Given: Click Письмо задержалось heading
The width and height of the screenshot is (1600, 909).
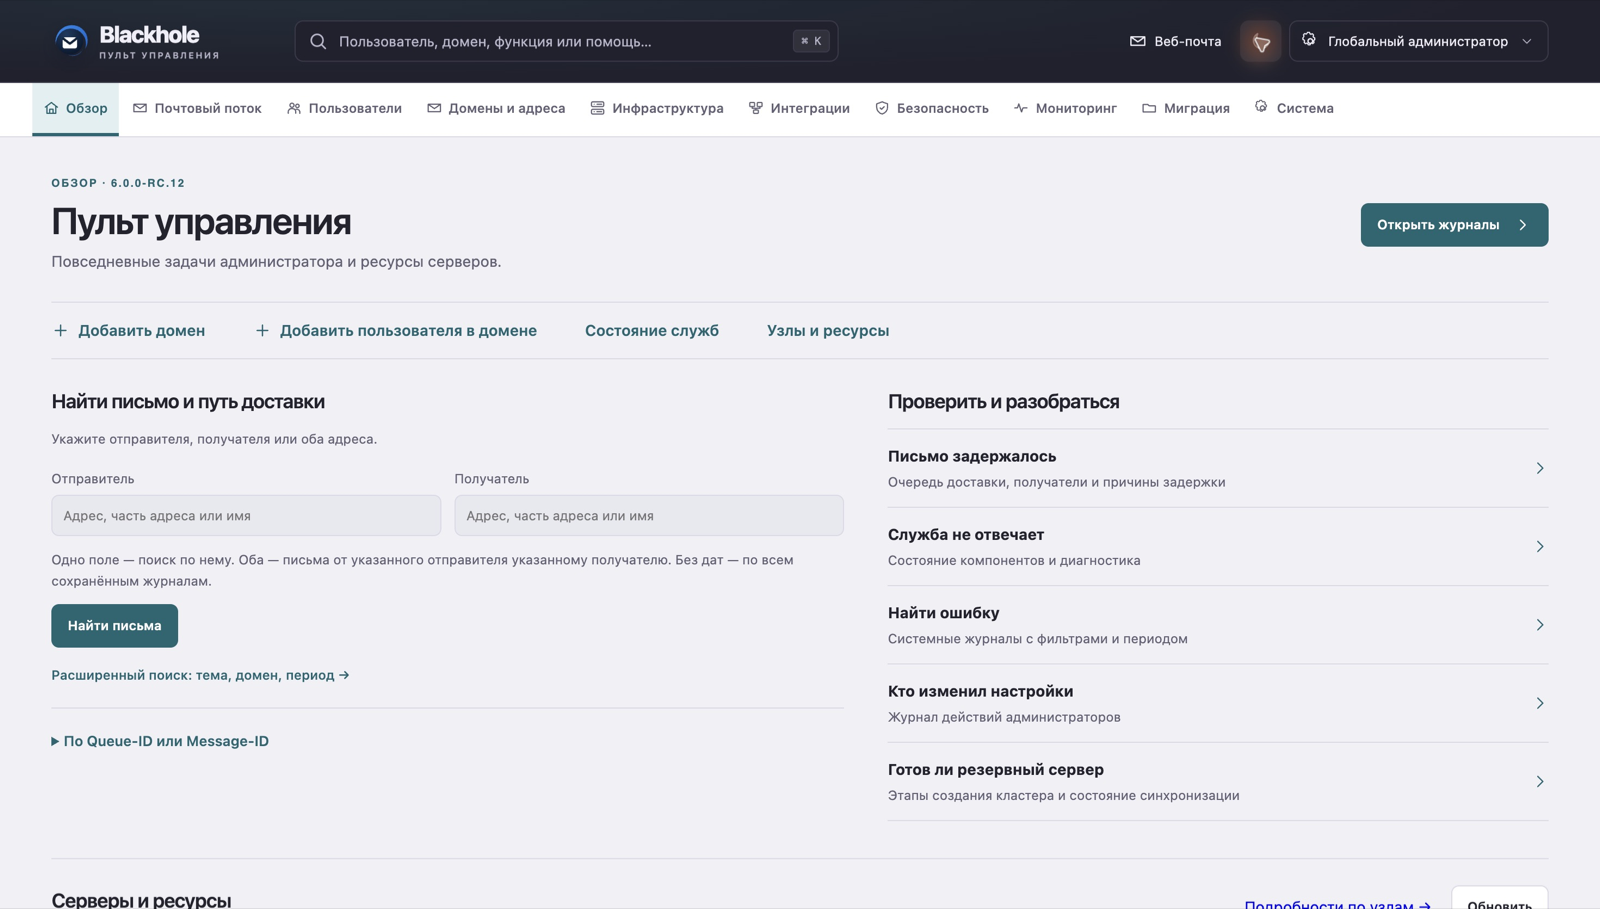Looking at the screenshot, I should coord(972,456).
